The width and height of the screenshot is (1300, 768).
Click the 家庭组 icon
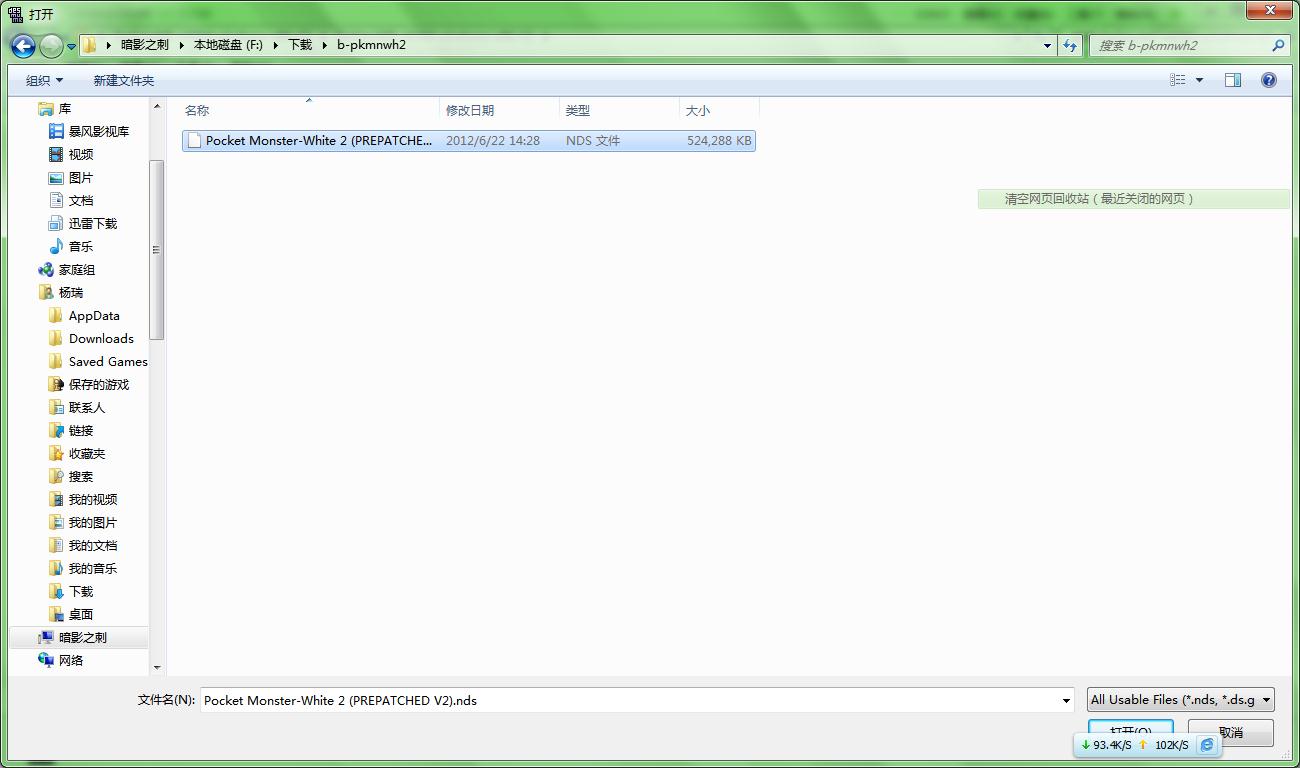(45, 269)
